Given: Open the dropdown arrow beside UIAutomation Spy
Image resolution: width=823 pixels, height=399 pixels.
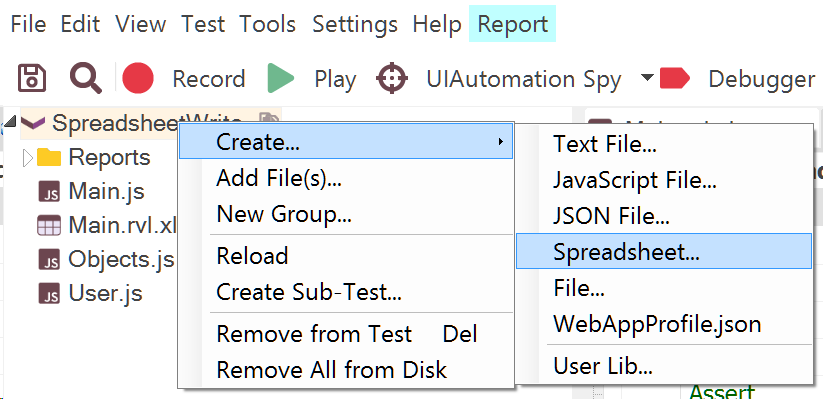Looking at the screenshot, I should click(x=648, y=78).
